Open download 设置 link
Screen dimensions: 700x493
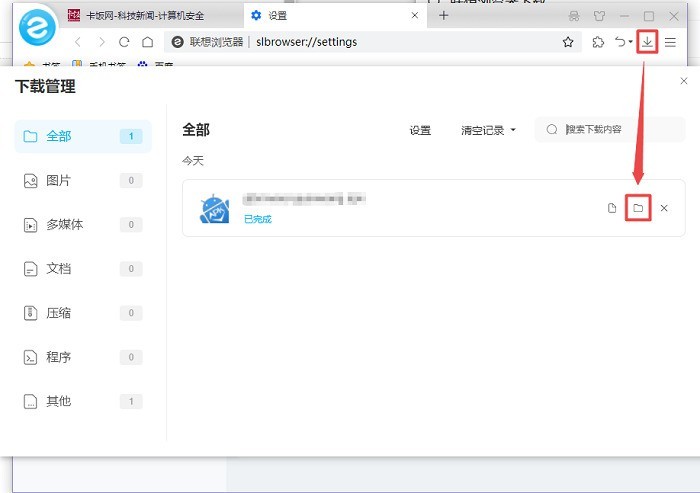point(420,130)
